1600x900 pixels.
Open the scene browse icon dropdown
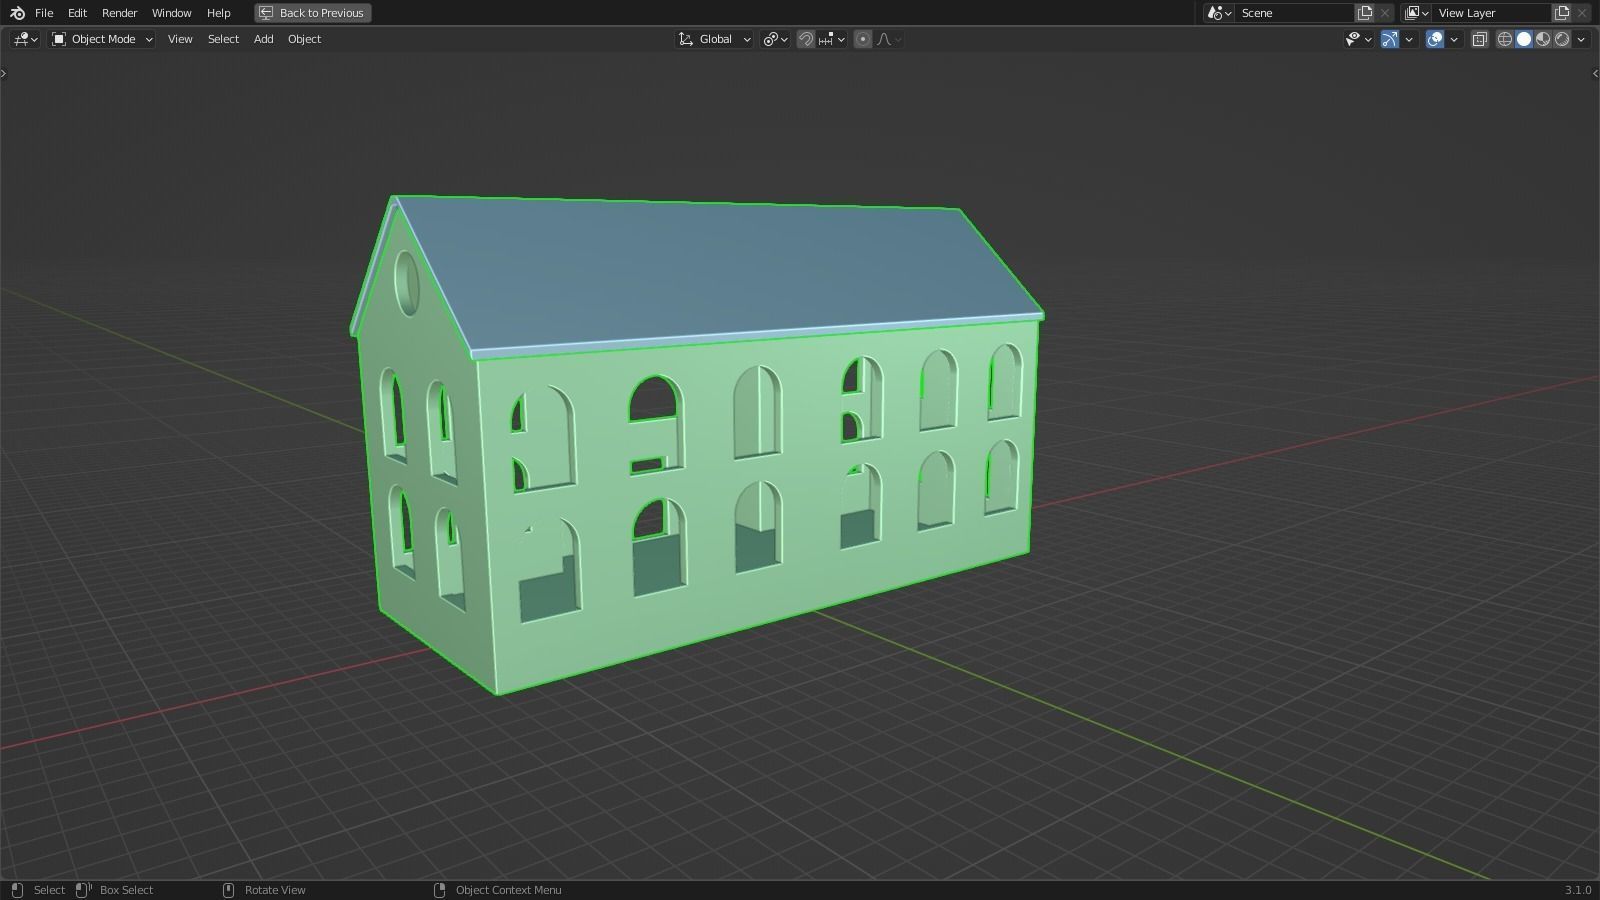point(1218,13)
